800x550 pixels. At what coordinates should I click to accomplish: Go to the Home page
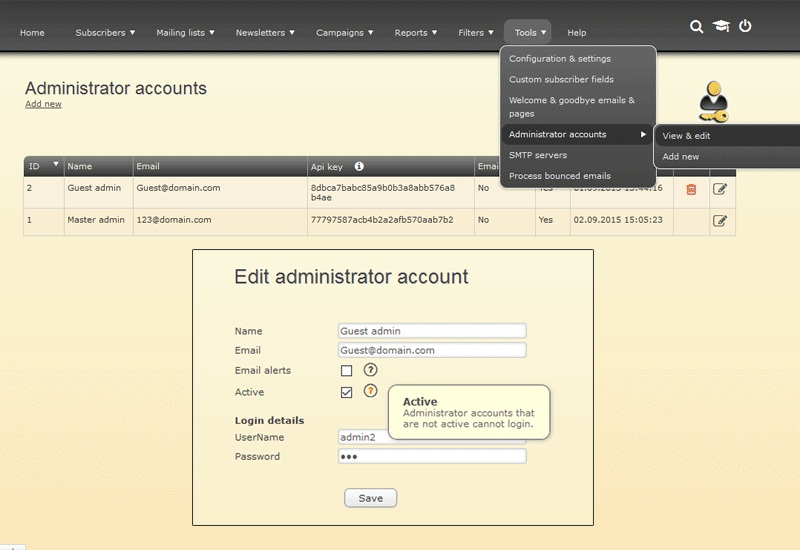(32, 33)
